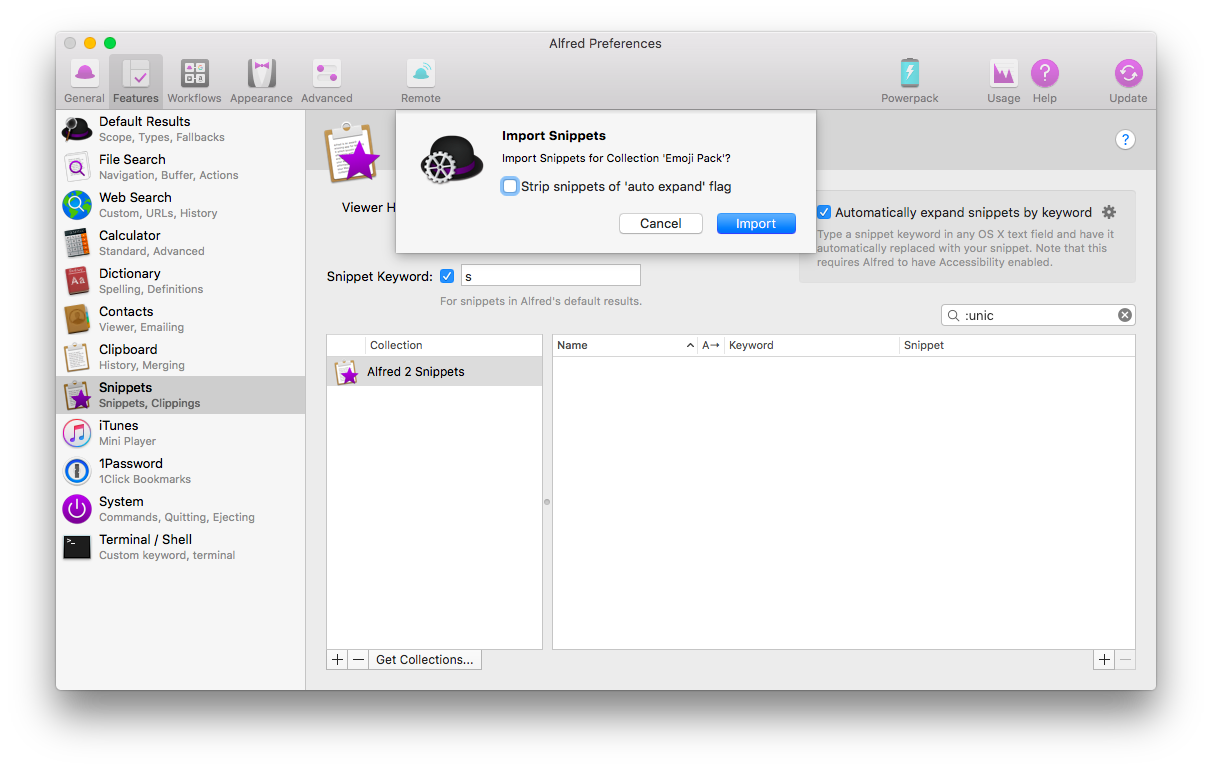The width and height of the screenshot is (1212, 770).
Task: Open iTunes Mini Player settings
Action: (x=181, y=433)
